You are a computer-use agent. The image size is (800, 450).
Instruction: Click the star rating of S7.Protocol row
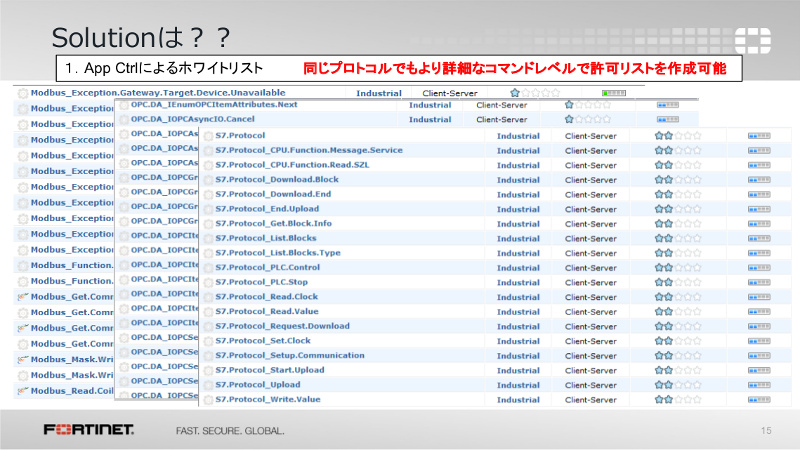coord(678,136)
